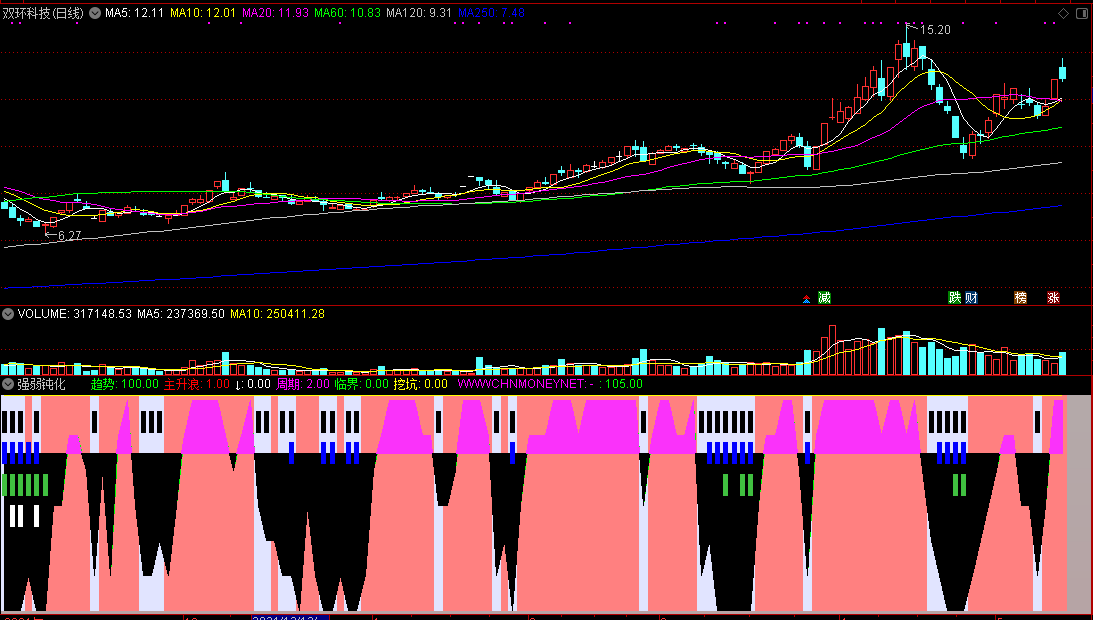Select the yellow MA10: 12.01 label
This screenshot has height=620, width=1093.
click(x=203, y=13)
